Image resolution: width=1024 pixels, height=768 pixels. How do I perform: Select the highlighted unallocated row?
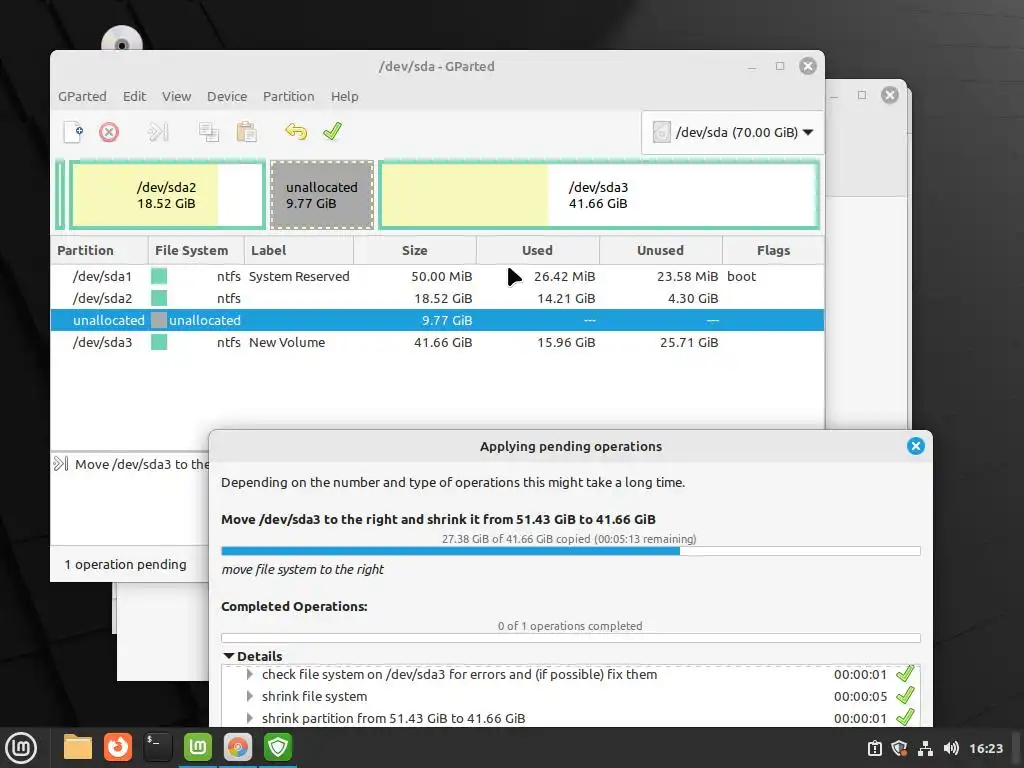pyautogui.click(x=438, y=320)
